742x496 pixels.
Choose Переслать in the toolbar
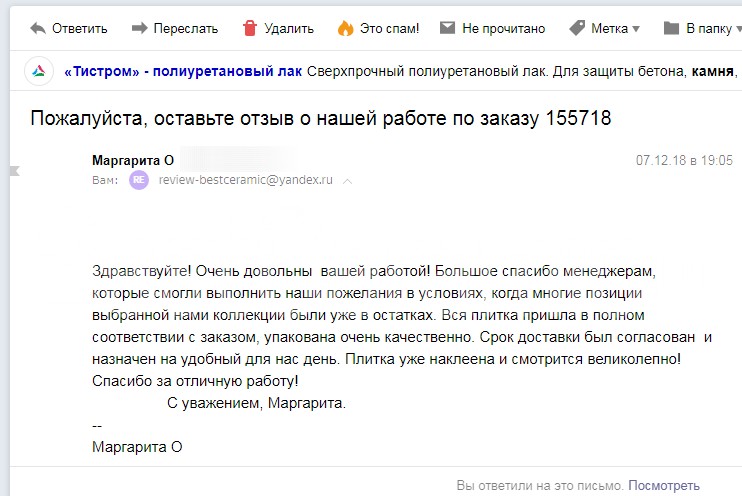[x=186, y=28]
